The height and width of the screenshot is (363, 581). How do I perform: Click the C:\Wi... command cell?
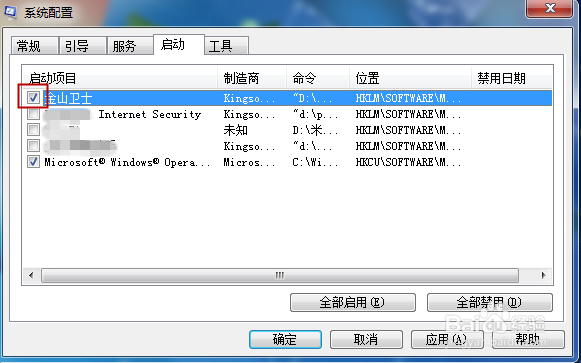(x=315, y=162)
